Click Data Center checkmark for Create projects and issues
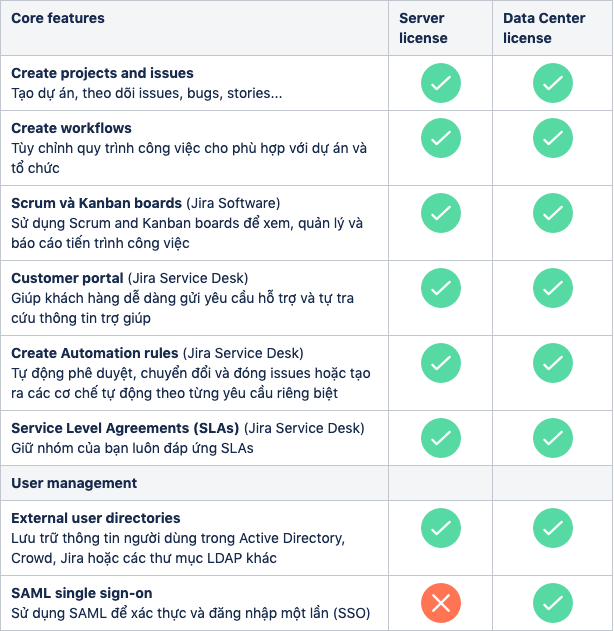This screenshot has height=631, width=614. point(552,83)
